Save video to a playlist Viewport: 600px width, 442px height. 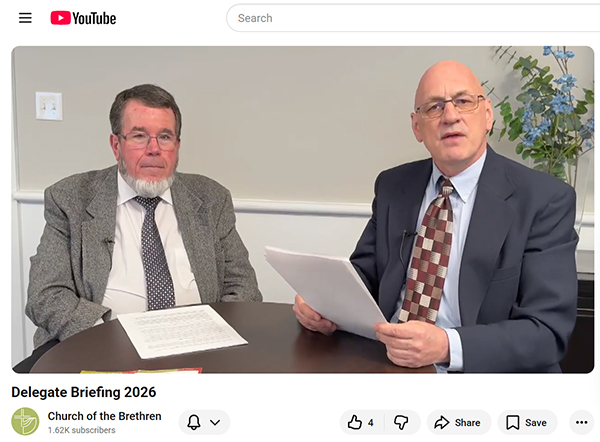[527, 422]
